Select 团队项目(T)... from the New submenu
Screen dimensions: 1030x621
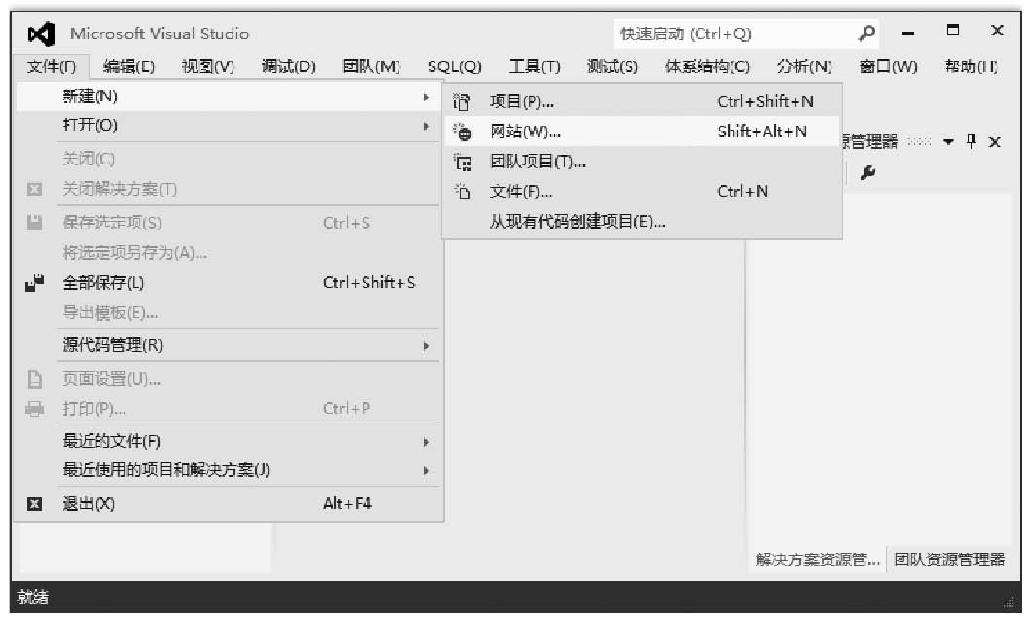642,162
